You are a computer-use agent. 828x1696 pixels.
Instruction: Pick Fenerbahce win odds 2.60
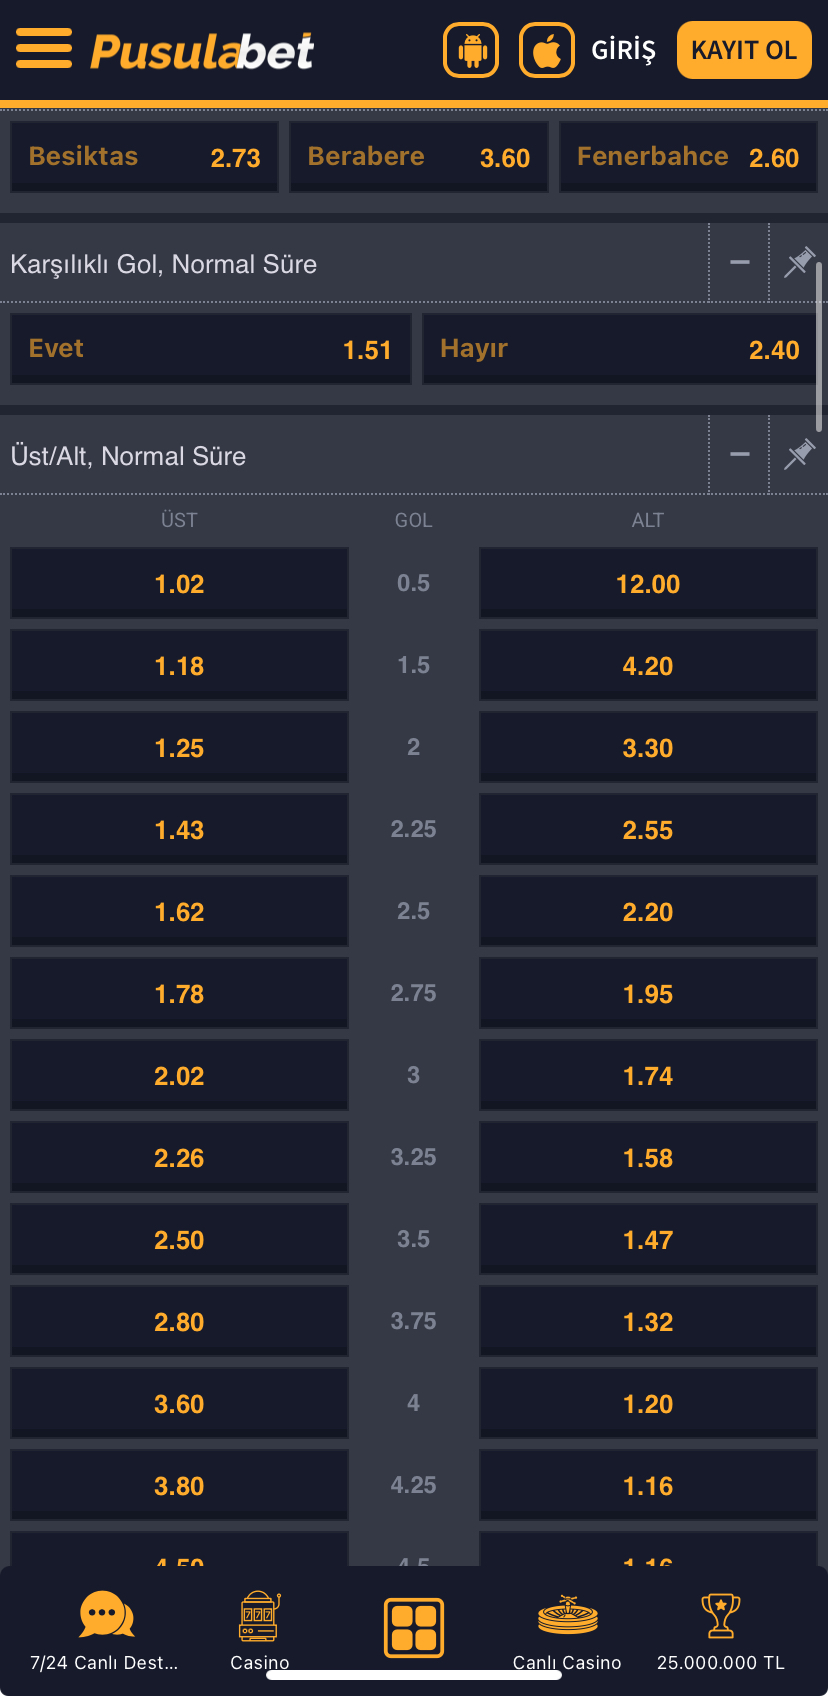tap(688, 157)
